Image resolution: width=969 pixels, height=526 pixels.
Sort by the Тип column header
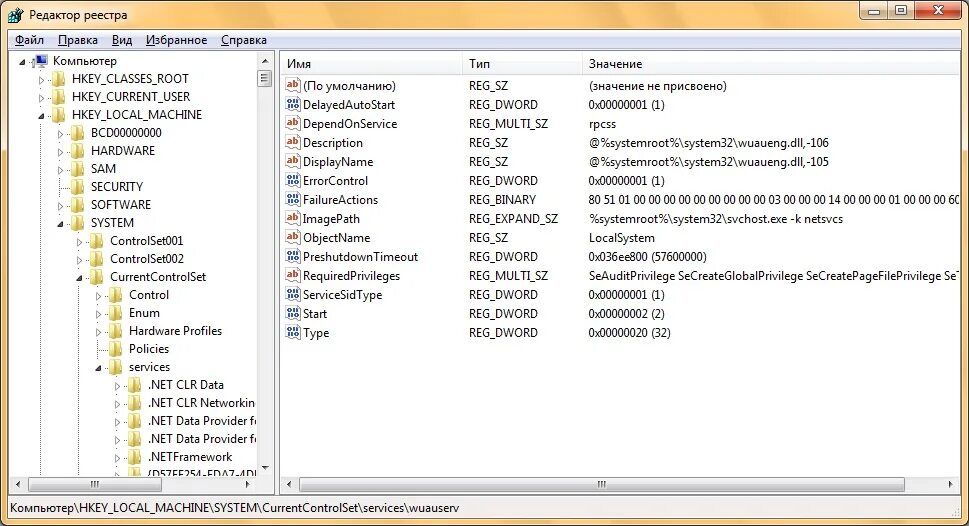[x=522, y=64]
